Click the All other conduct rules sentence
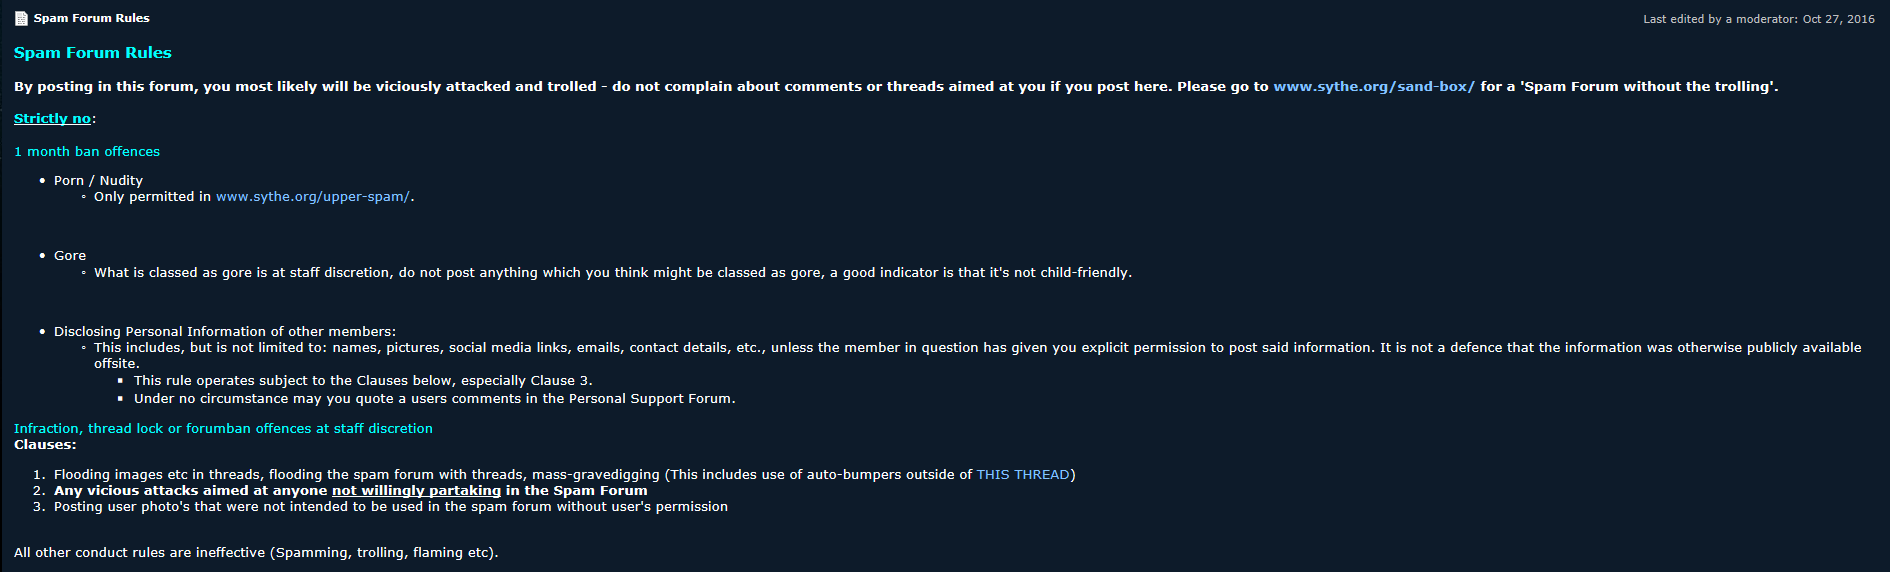This screenshot has height=572, width=1890. [256, 553]
